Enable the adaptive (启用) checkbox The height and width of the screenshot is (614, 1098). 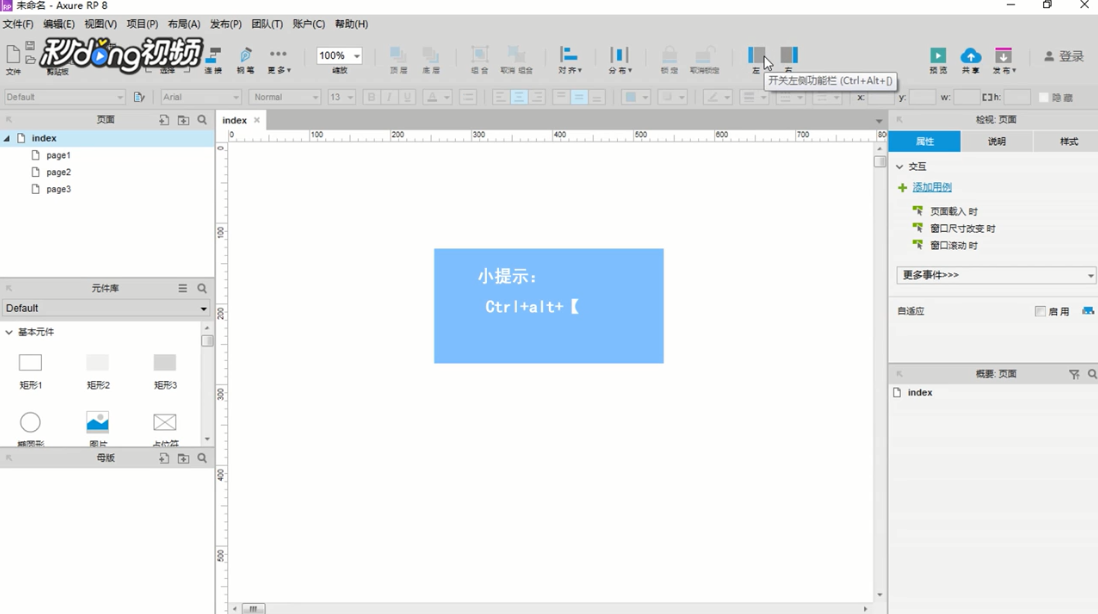pos(1040,312)
